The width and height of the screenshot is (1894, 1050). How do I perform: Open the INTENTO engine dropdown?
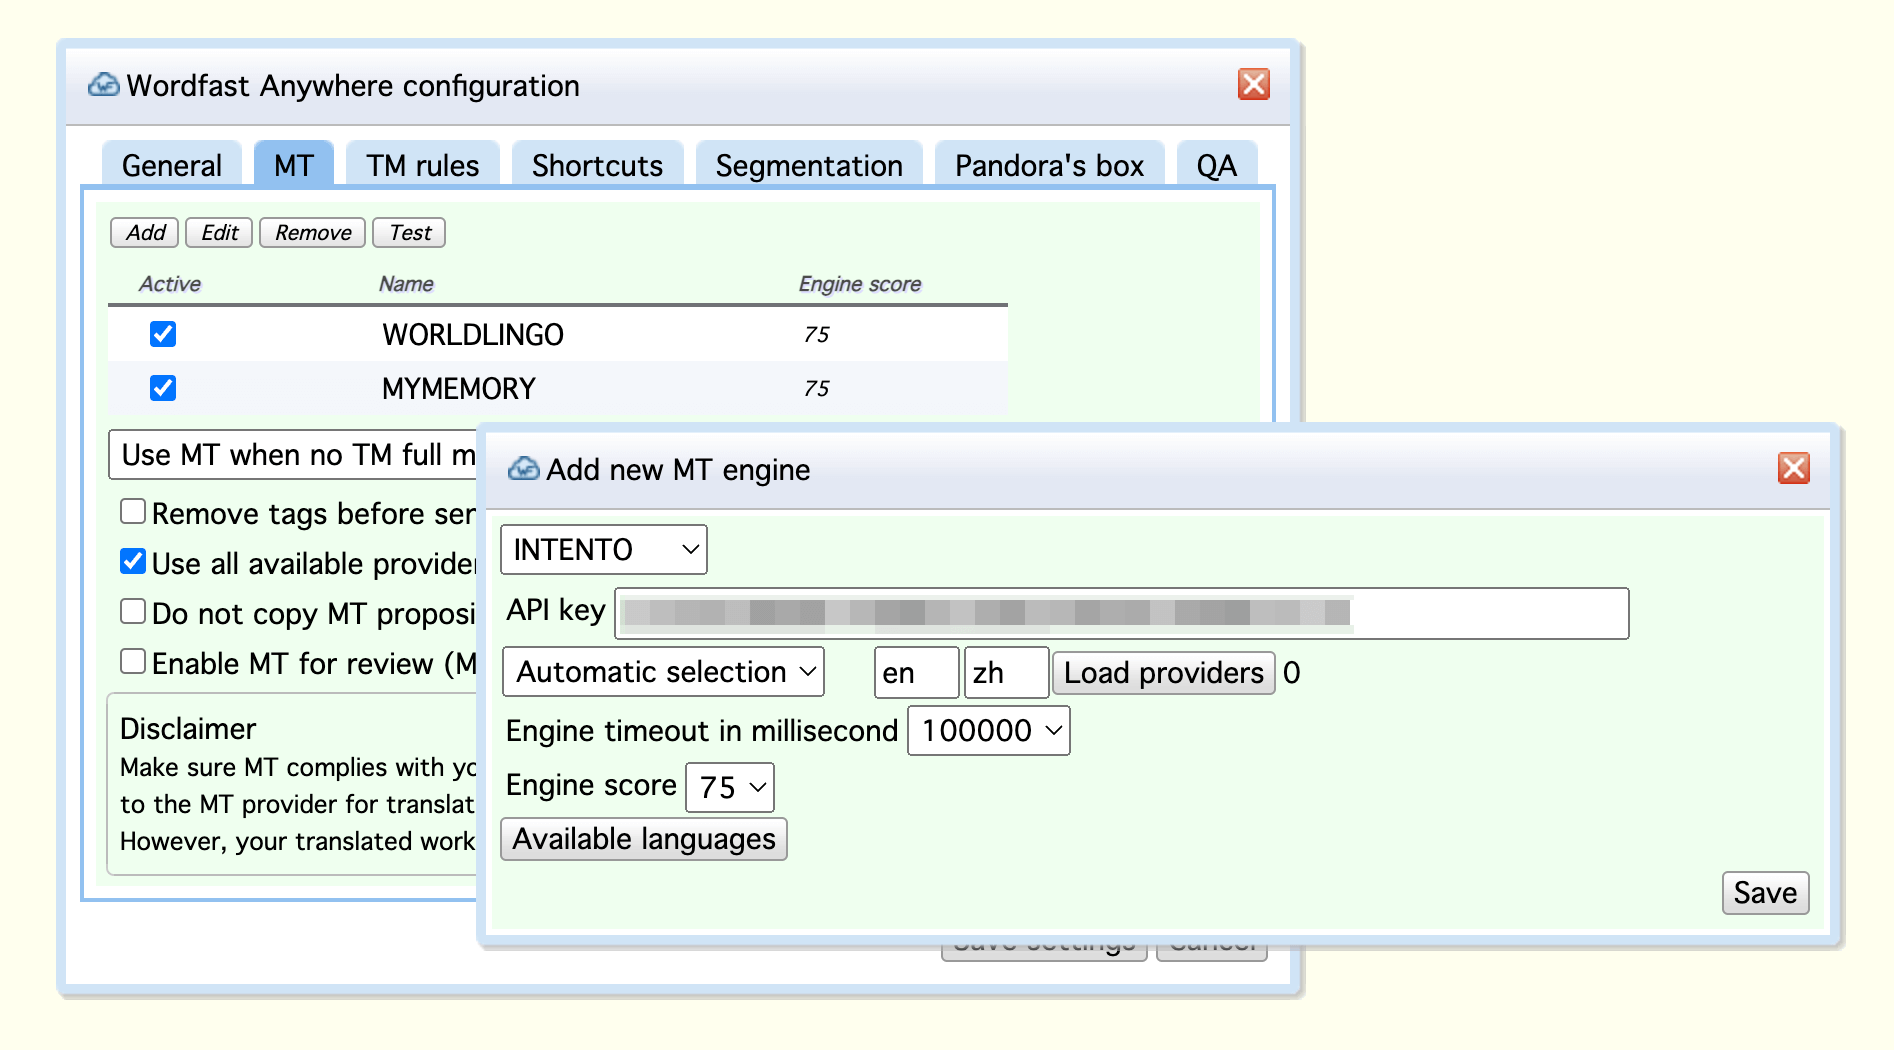coord(604,549)
